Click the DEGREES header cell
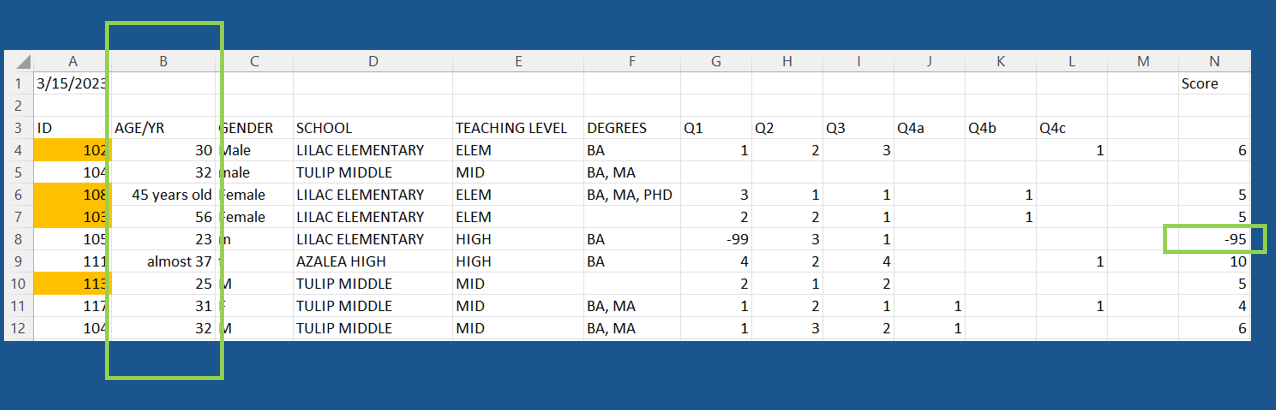 click(x=631, y=128)
